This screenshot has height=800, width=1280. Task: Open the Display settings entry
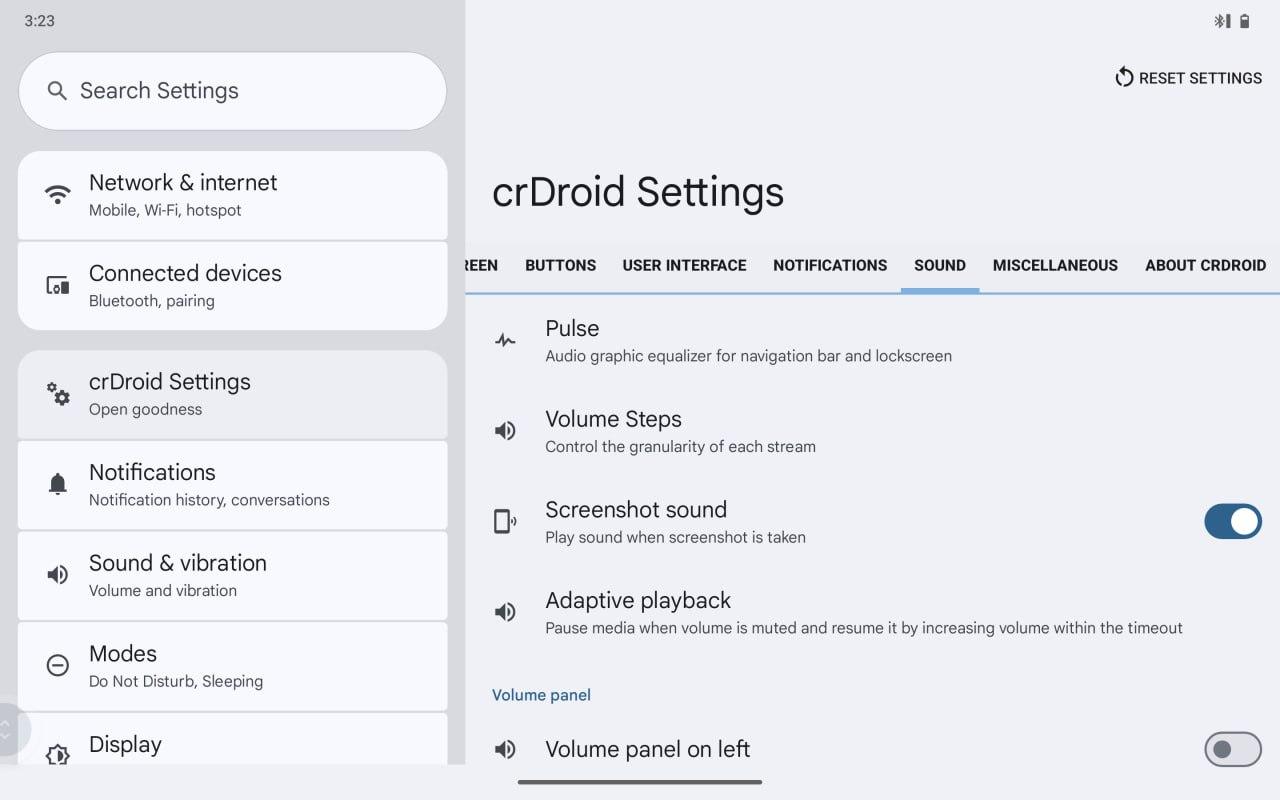coord(232,739)
